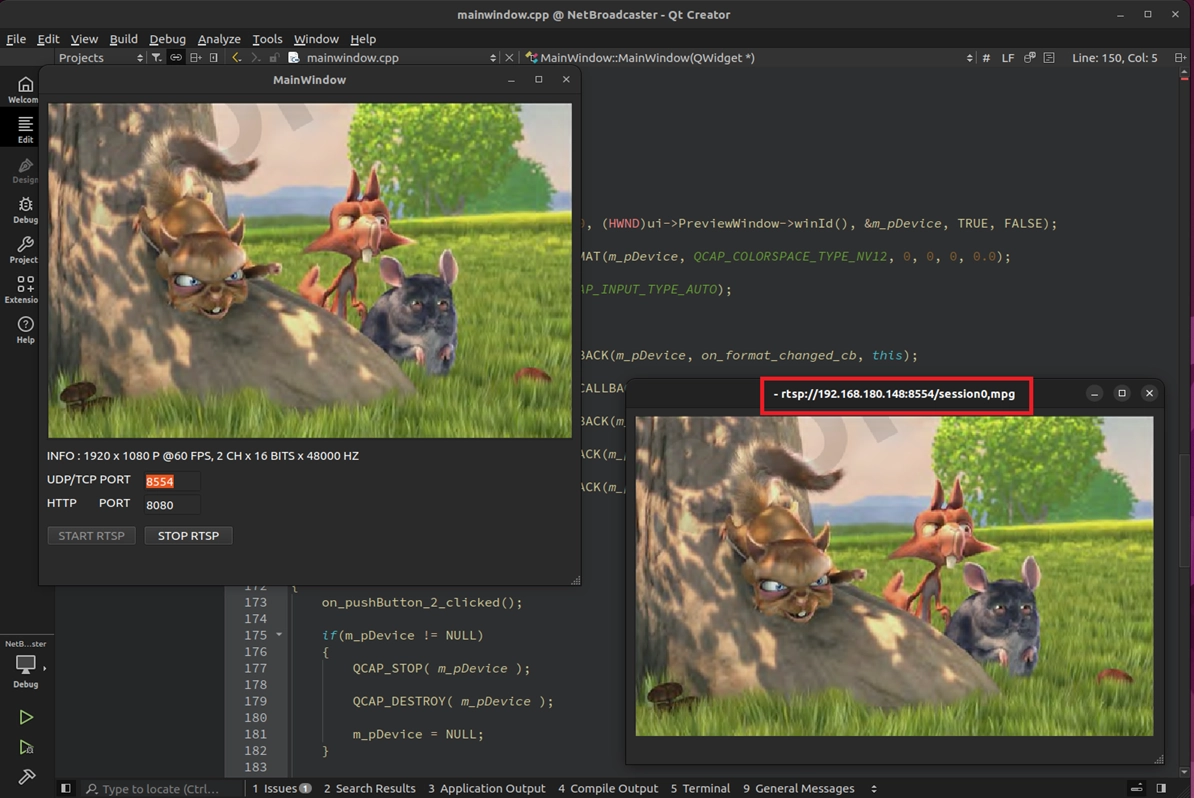
Task: Switch to Edit mode in sidebar
Action: 25,129
